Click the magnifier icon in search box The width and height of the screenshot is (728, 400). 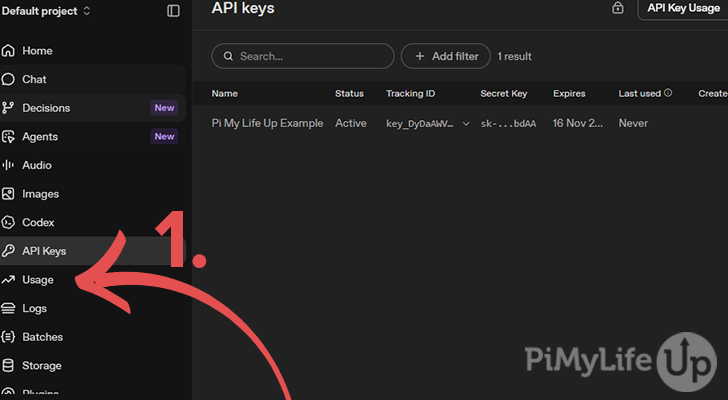coord(228,56)
